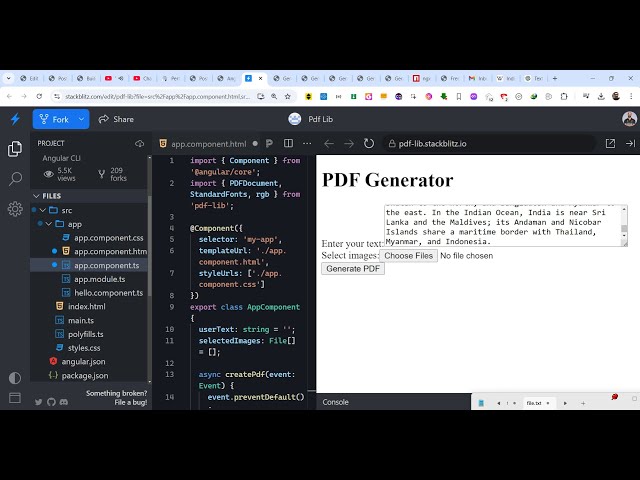Click the split editor icon
The height and width of the screenshot is (480, 640).
pyautogui.click(x=287, y=144)
